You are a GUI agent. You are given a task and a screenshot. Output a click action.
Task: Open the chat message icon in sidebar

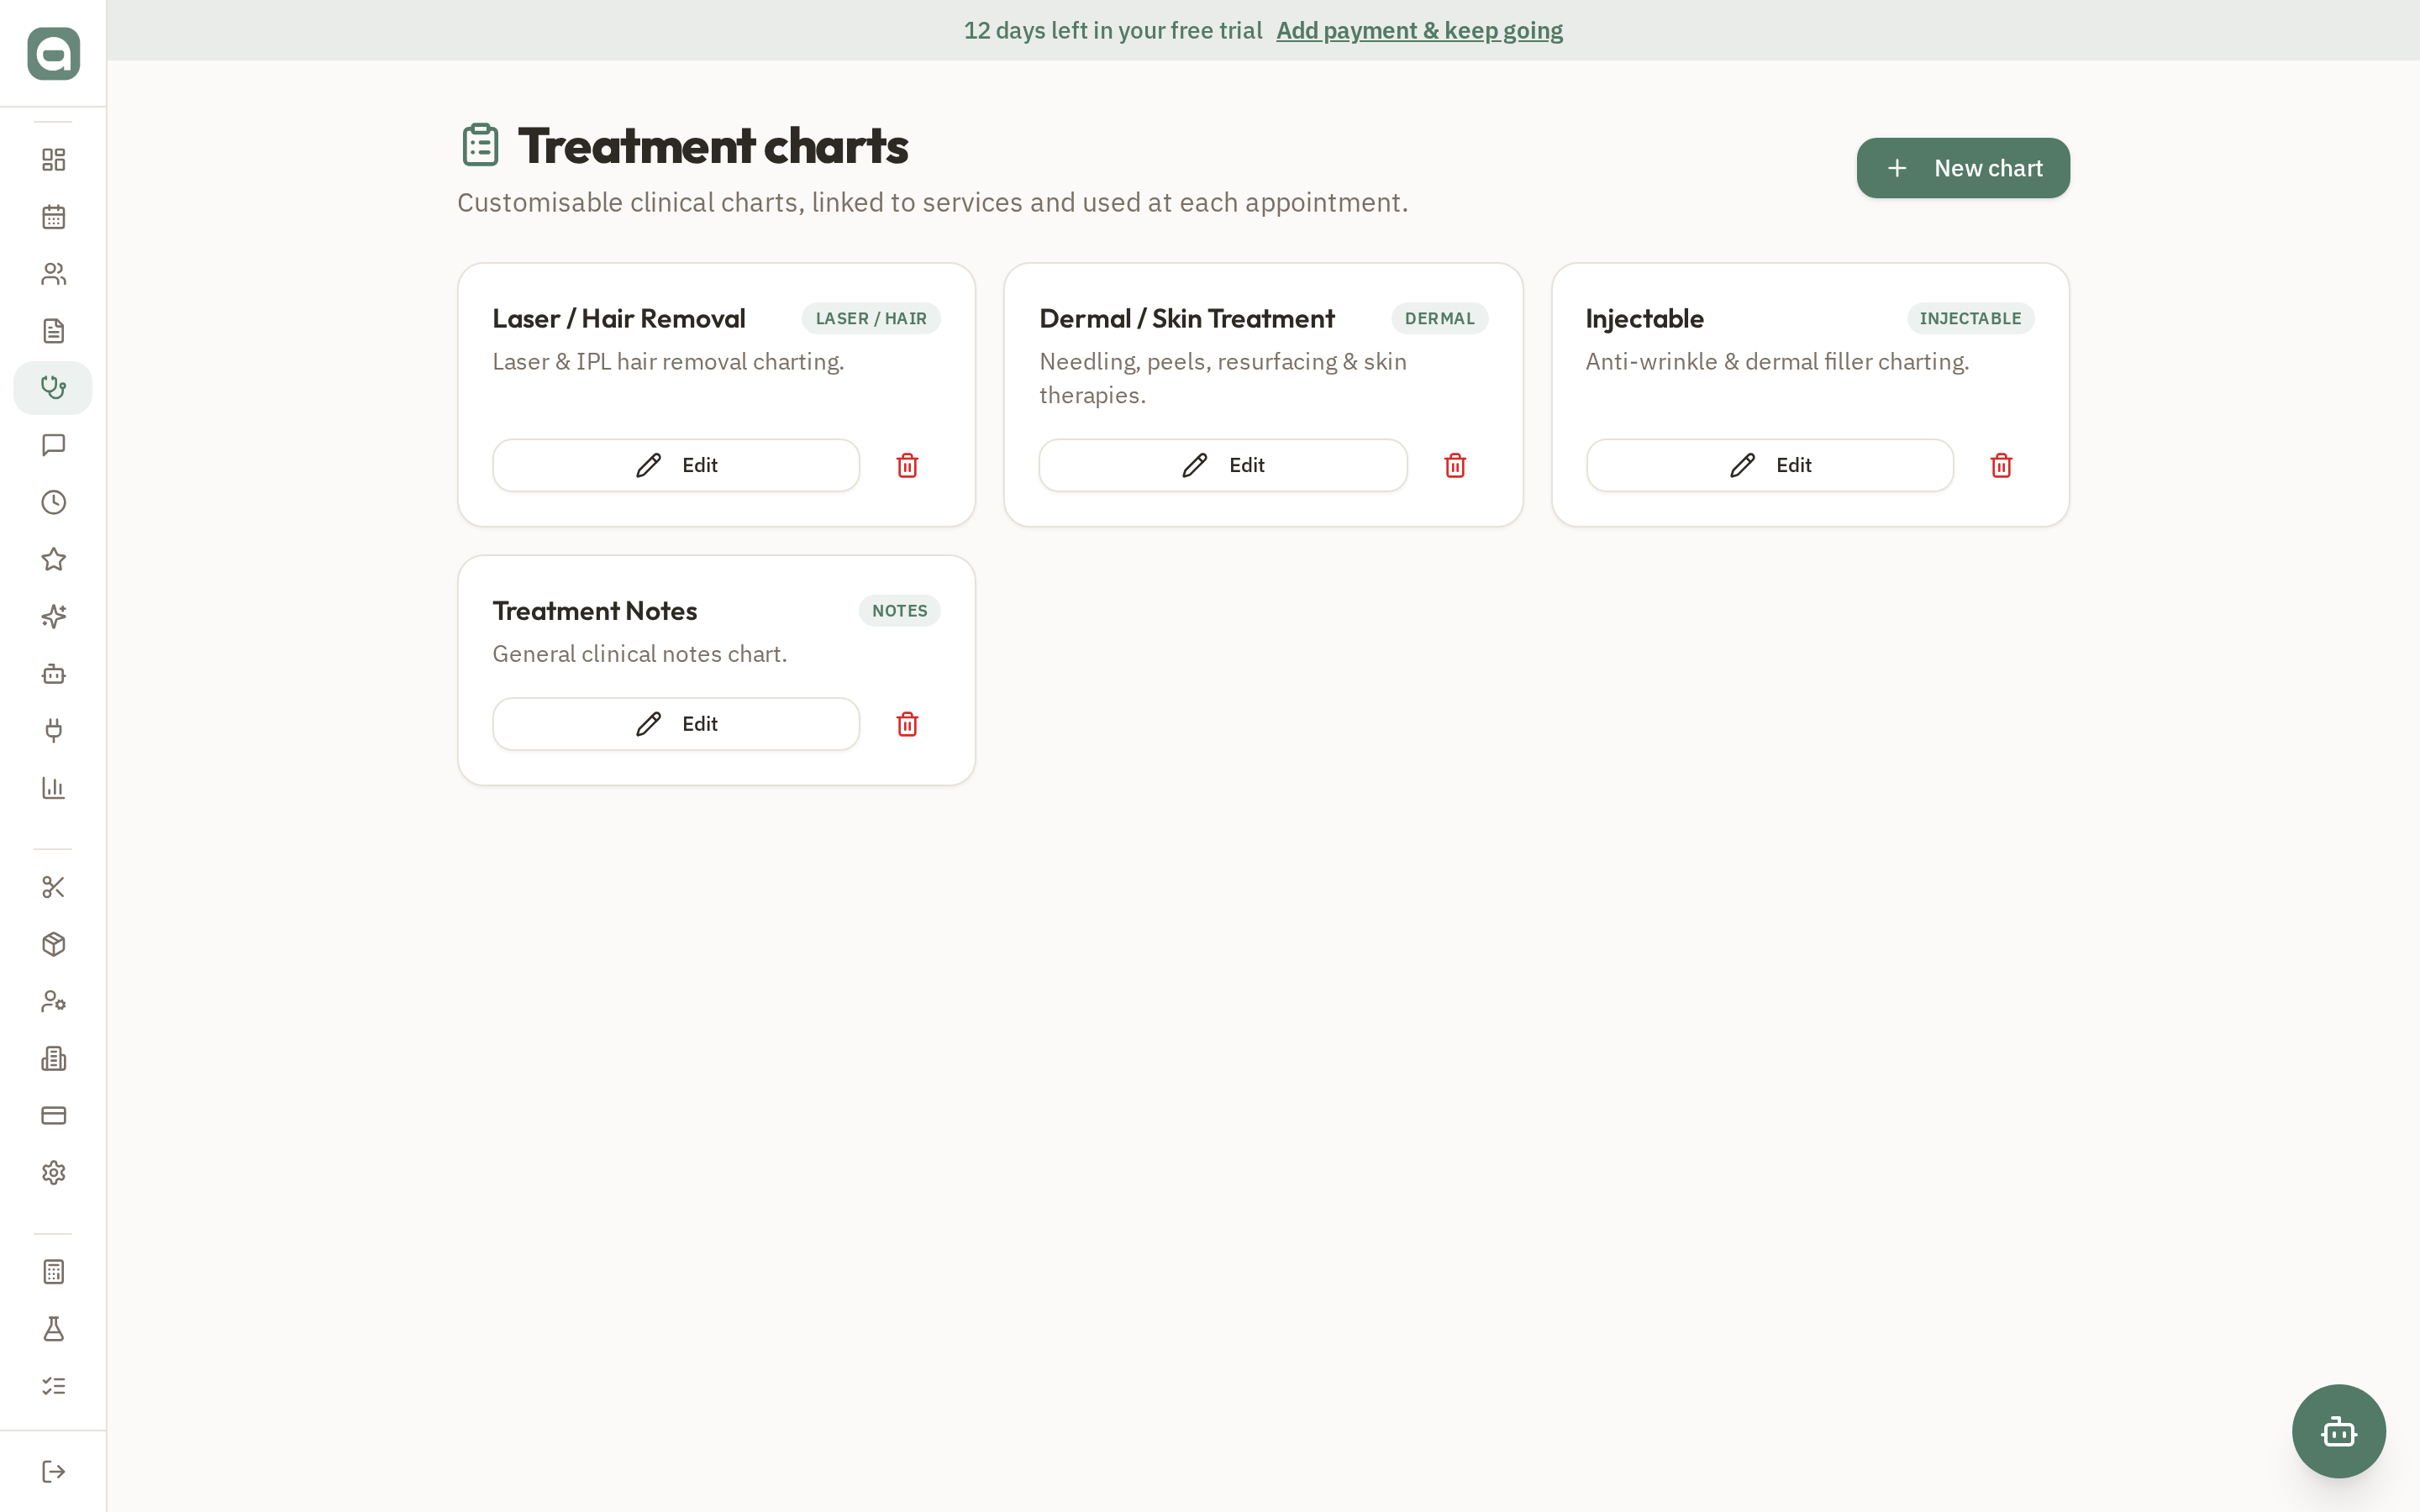[53, 445]
